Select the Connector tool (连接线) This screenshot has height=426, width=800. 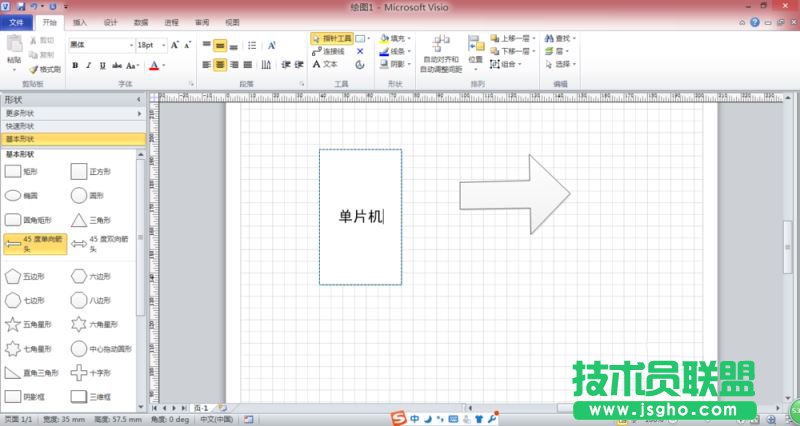point(328,51)
